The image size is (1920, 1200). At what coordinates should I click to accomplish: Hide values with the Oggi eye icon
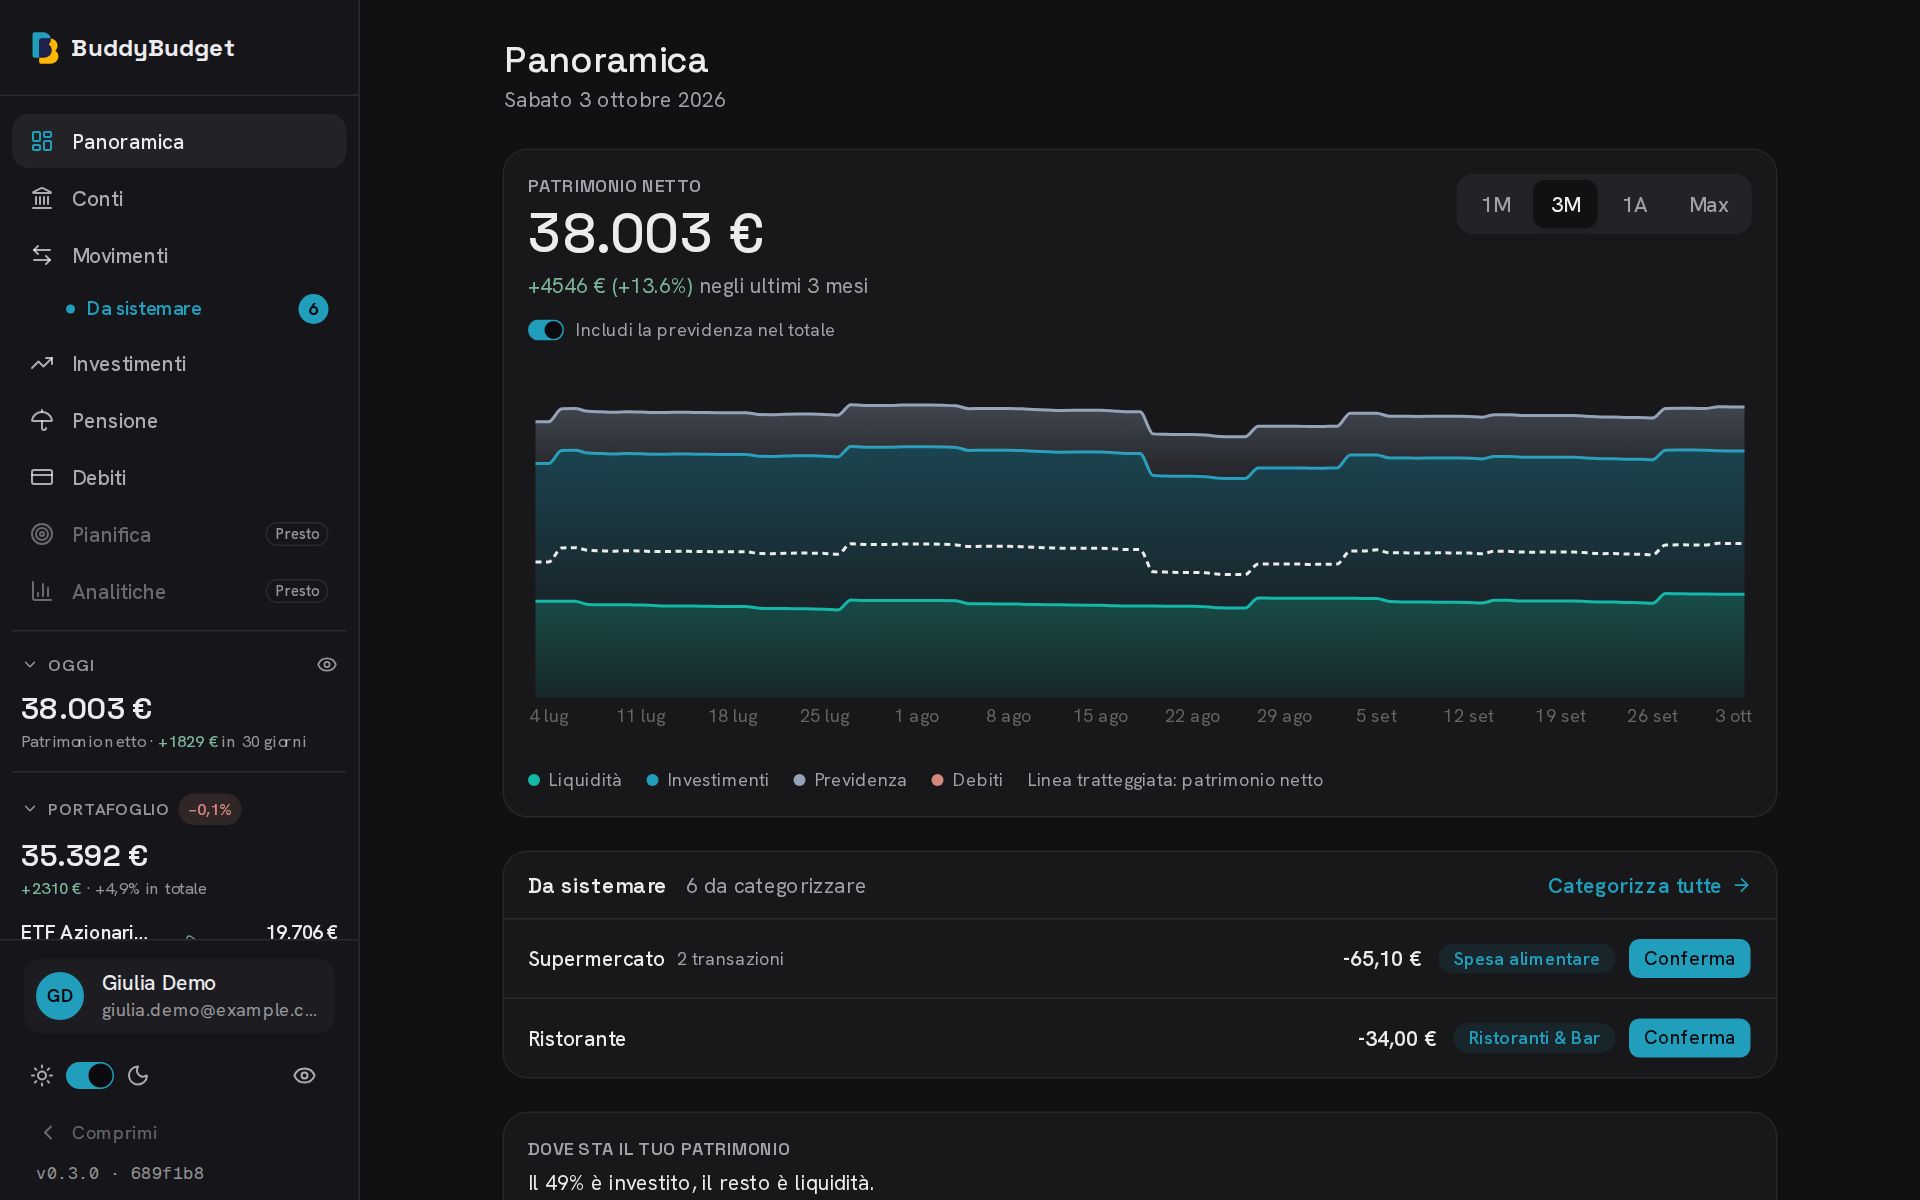[x=327, y=664]
